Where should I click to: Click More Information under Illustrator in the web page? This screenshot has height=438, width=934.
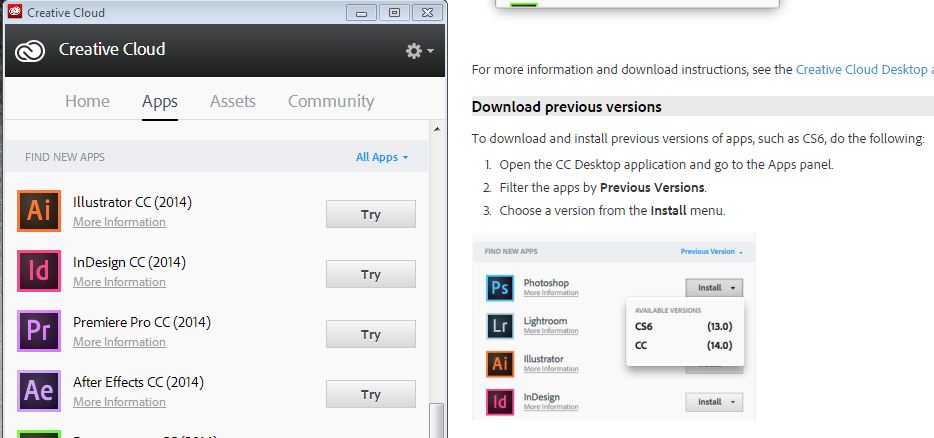pos(551,369)
